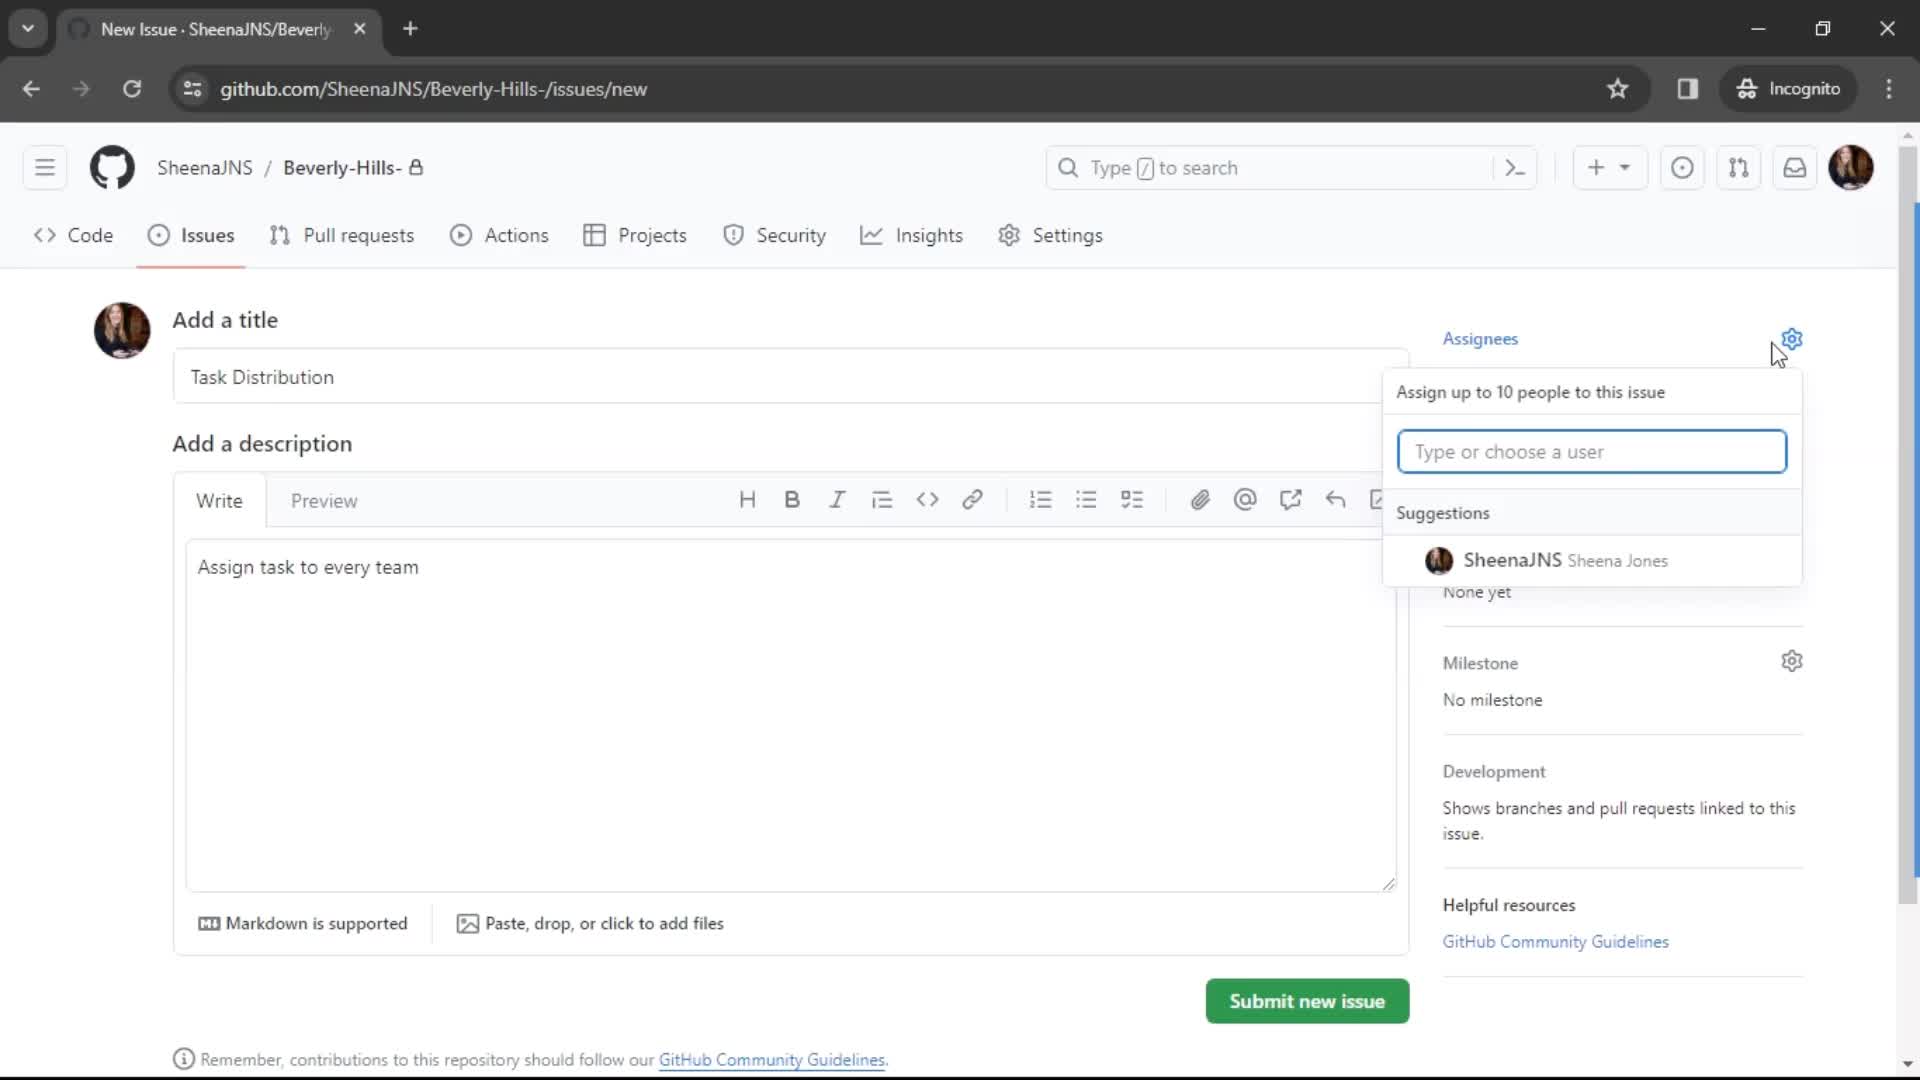Click the tasklist icon in toolbar
The image size is (1920, 1080).
click(1131, 500)
